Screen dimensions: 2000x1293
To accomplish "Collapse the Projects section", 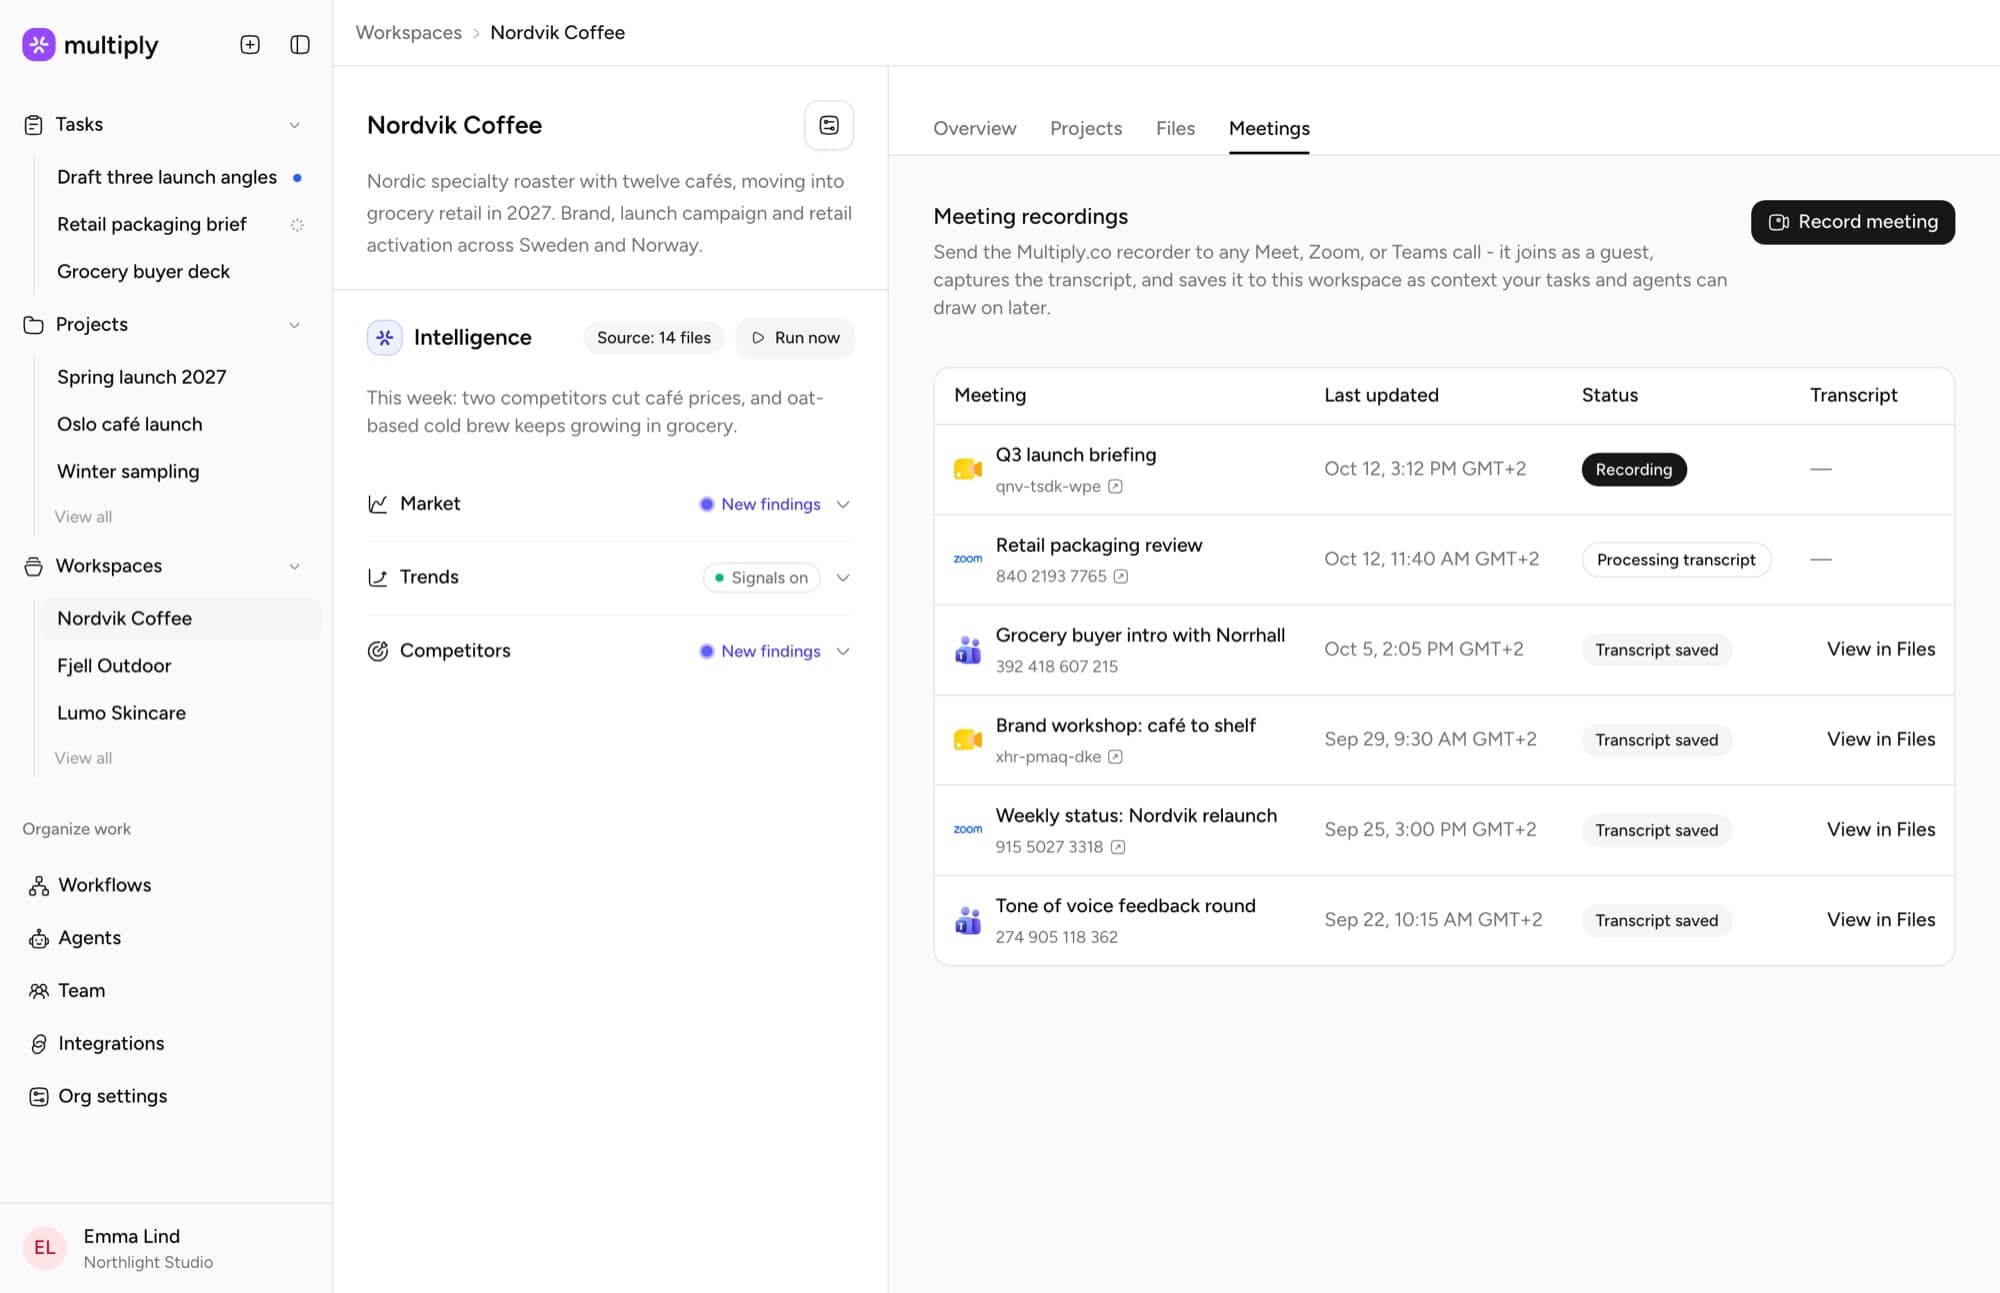I will [294, 325].
